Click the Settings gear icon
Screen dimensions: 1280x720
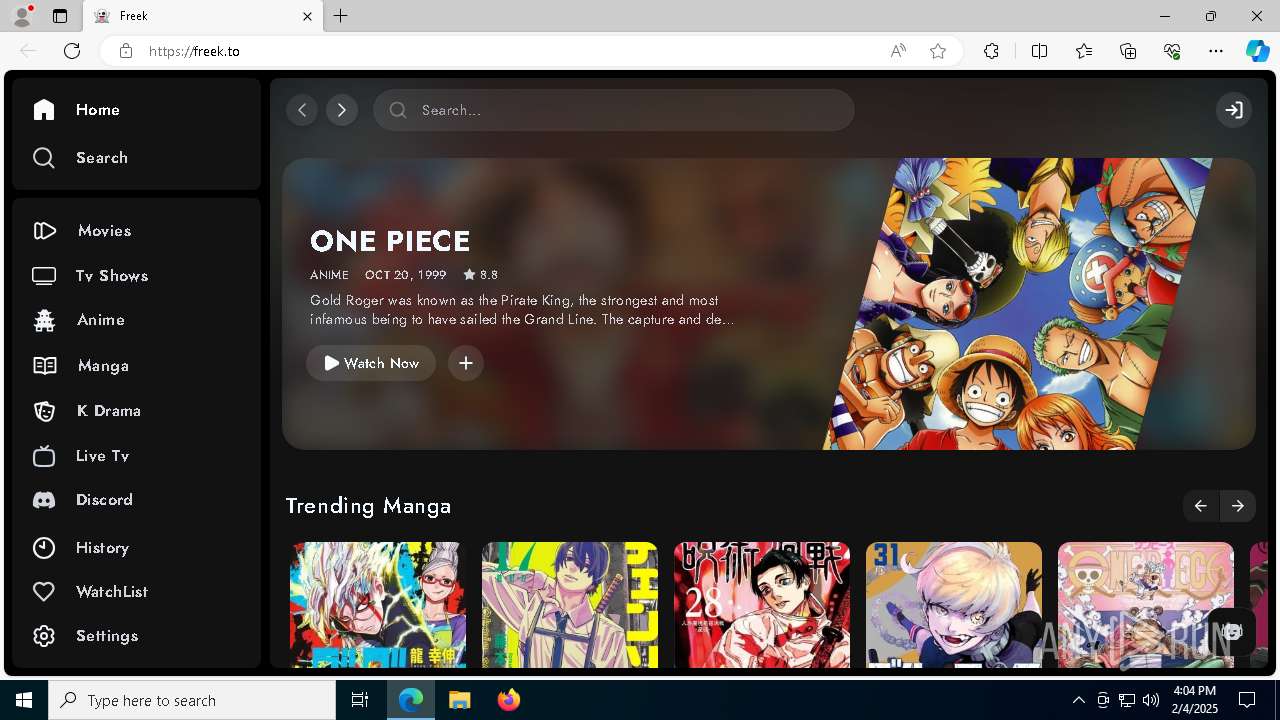point(44,636)
